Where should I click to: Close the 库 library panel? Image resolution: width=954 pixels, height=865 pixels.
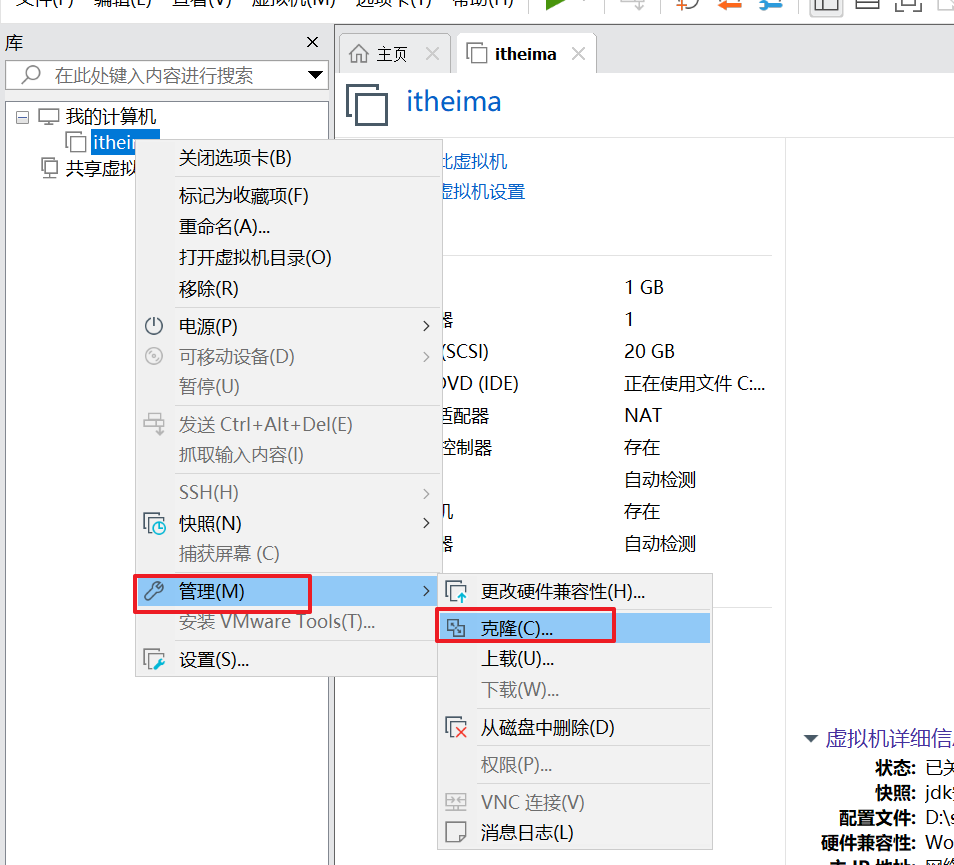[x=313, y=42]
